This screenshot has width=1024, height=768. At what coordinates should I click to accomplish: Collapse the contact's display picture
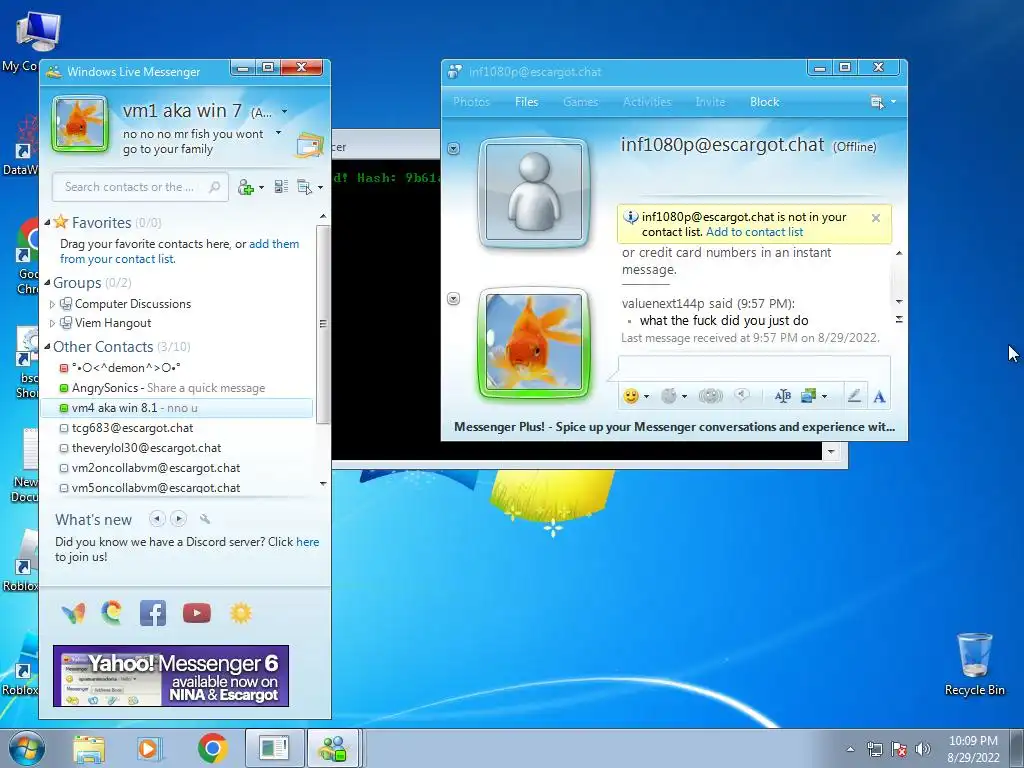453,149
